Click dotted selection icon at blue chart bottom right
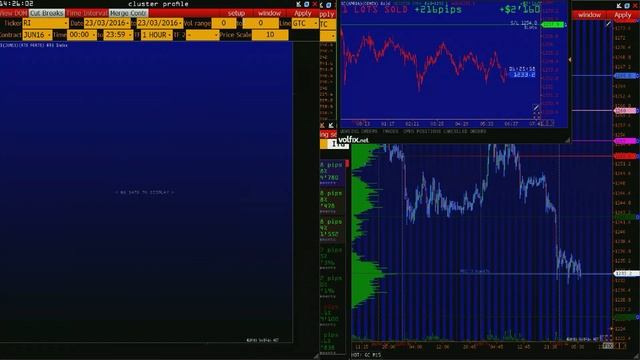The width and height of the screenshot is (640, 360). pyautogui.click(x=606, y=338)
